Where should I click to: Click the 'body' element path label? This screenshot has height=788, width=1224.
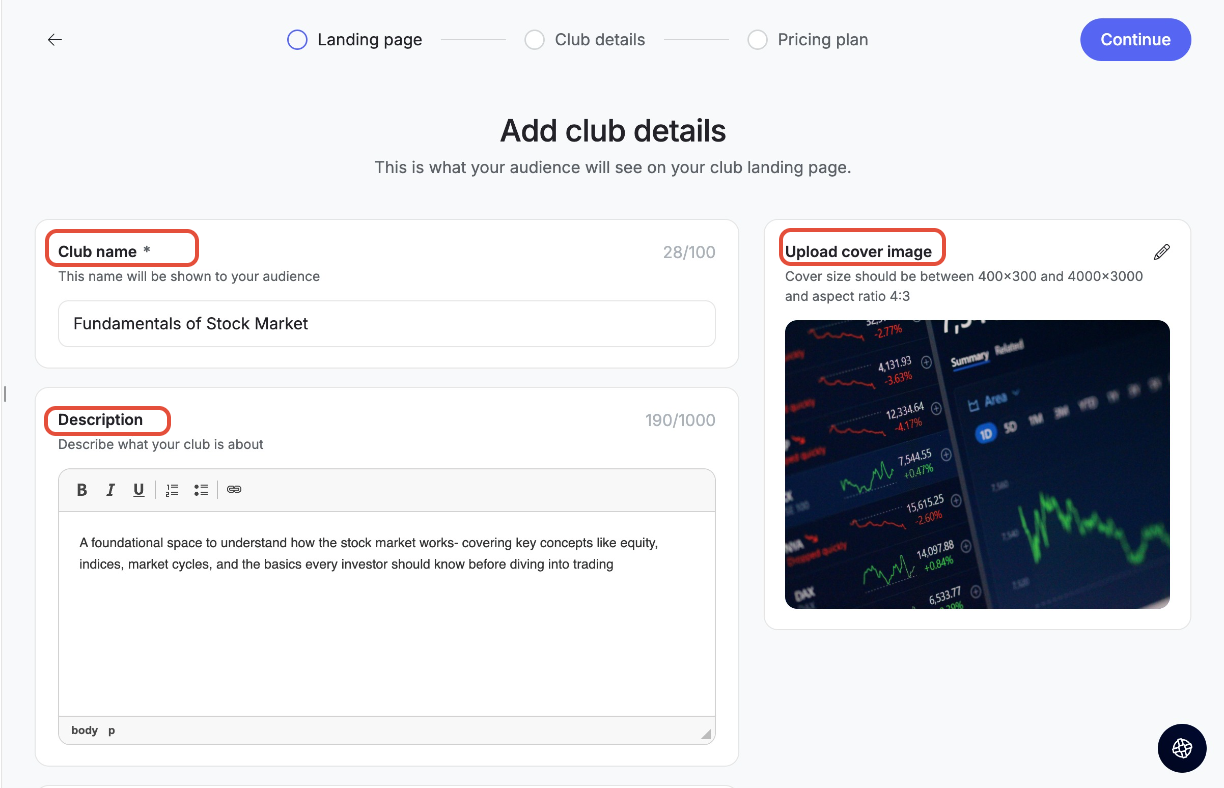coord(85,730)
